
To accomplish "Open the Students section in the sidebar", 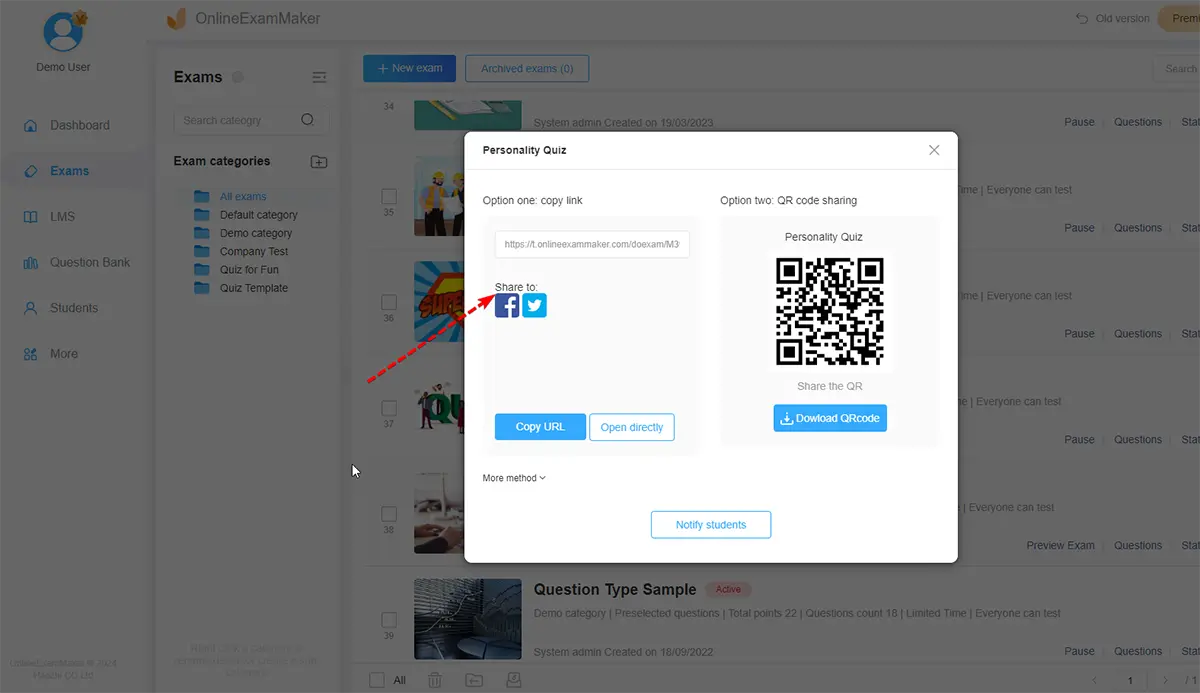I will tap(74, 308).
